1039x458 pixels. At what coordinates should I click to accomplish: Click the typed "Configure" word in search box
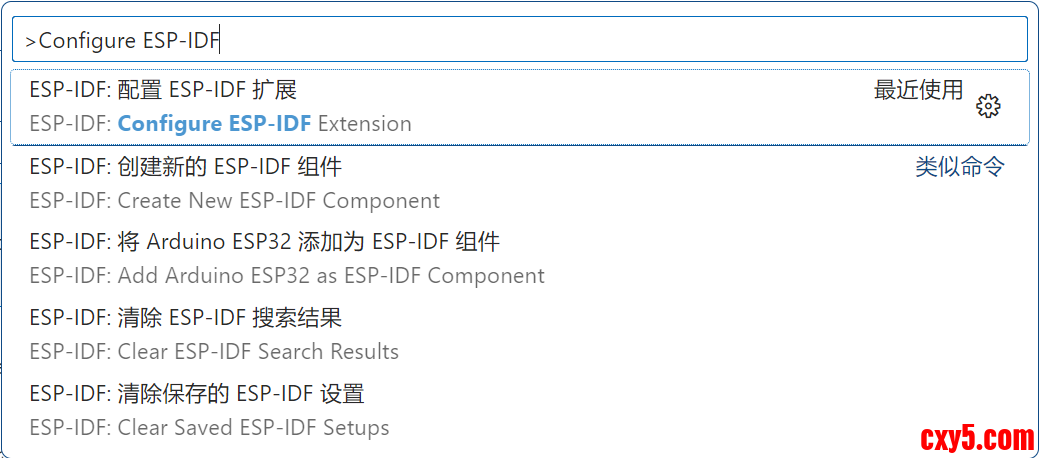87,41
